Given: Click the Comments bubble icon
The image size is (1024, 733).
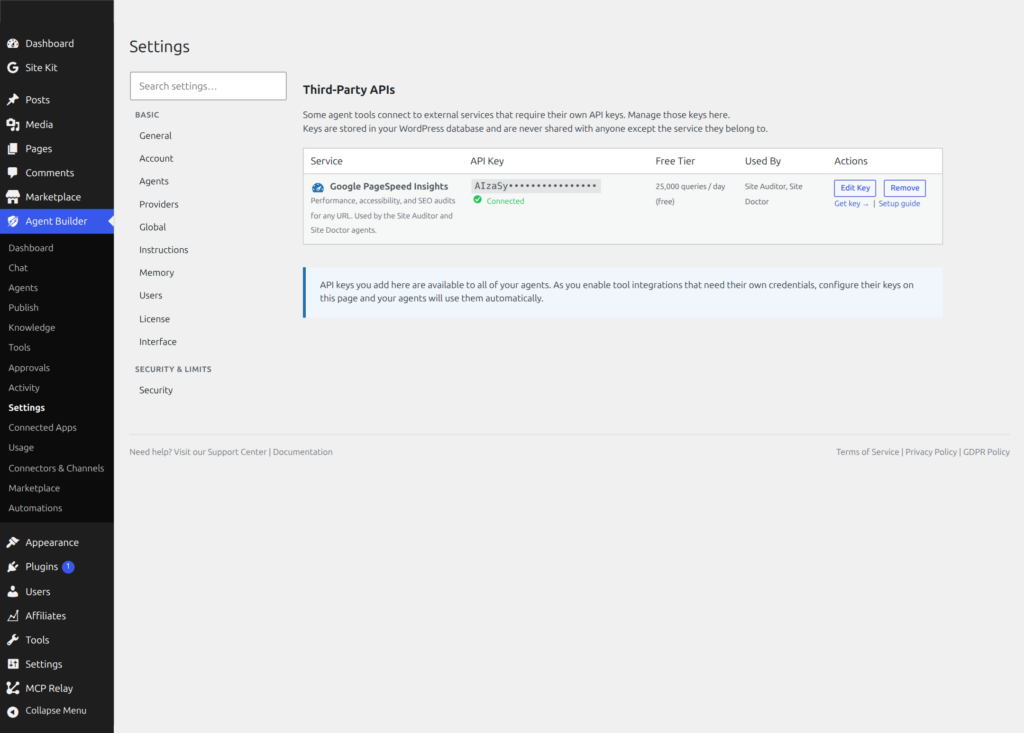Looking at the screenshot, I should (x=12, y=172).
